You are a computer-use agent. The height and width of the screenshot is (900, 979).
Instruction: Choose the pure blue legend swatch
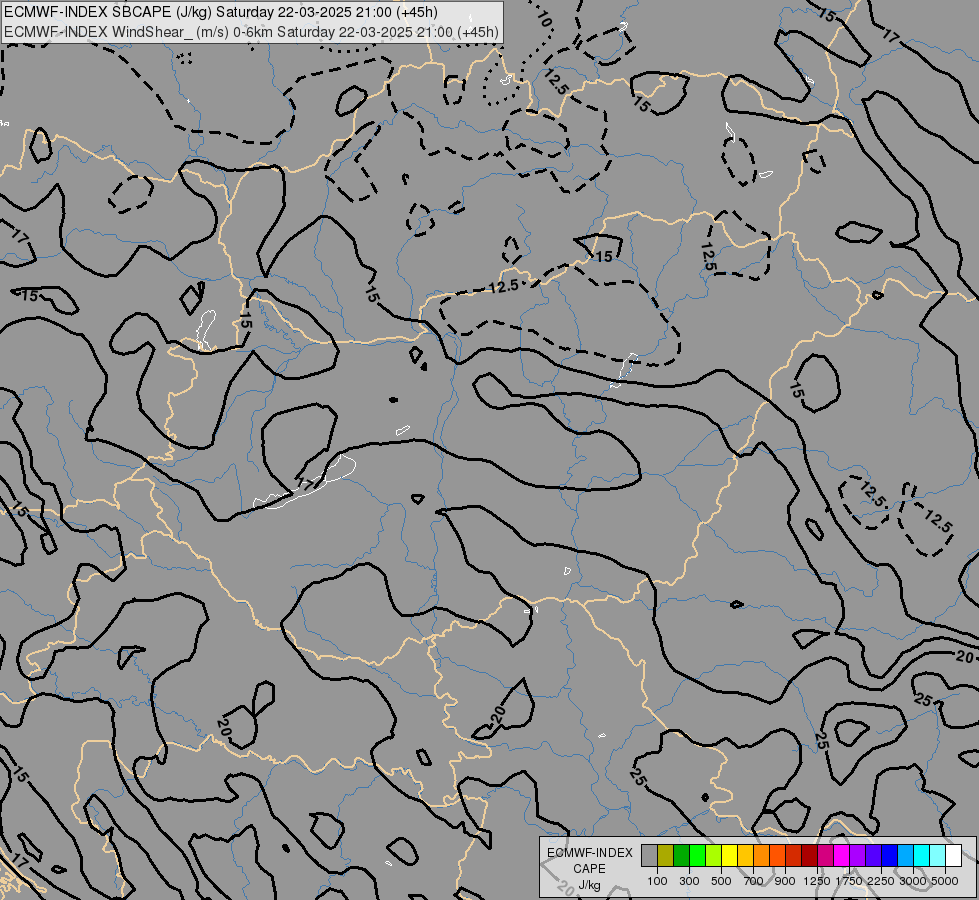890,856
